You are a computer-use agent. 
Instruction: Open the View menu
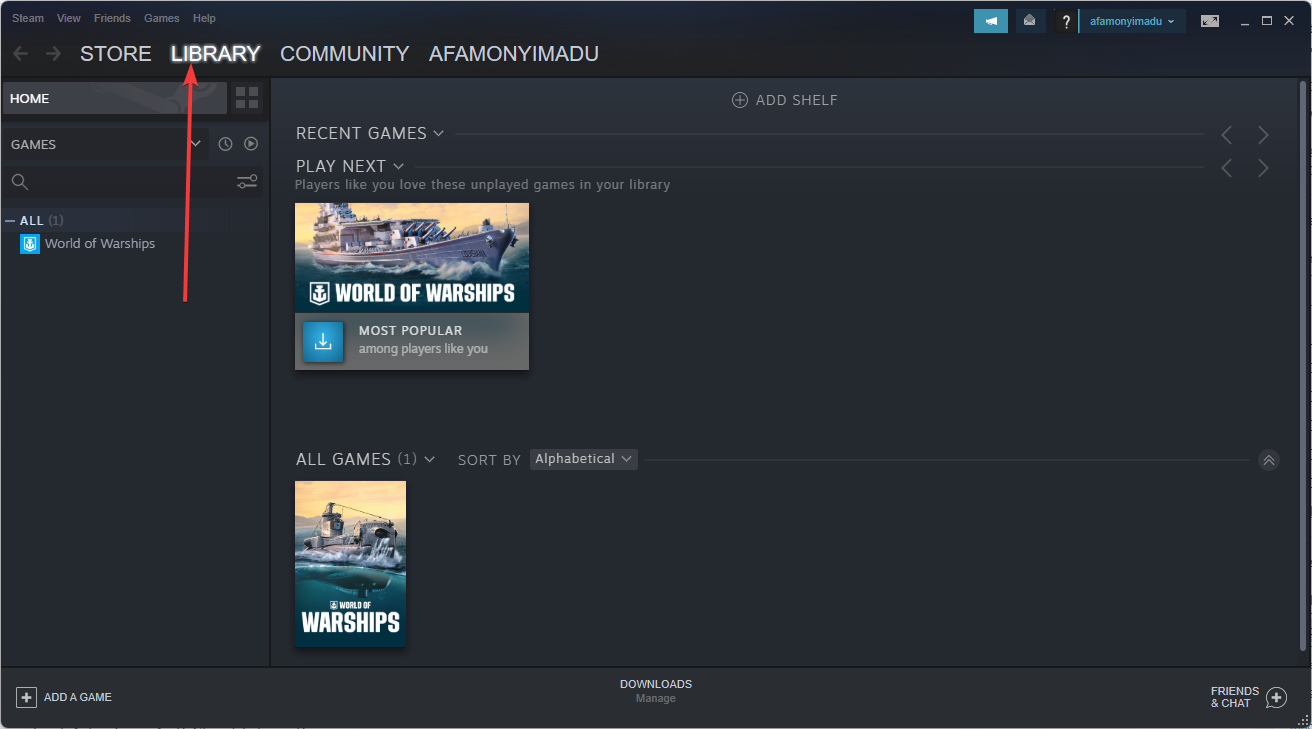(x=69, y=18)
